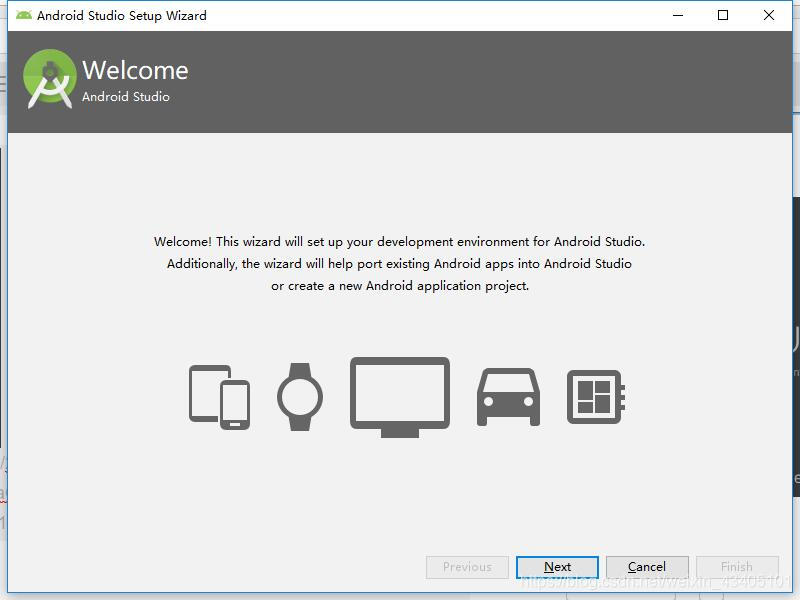This screenshot has height=600, width=800.
Task: Click the 'Additionally, the wizard will help port' line
Action: click(399, 264)
